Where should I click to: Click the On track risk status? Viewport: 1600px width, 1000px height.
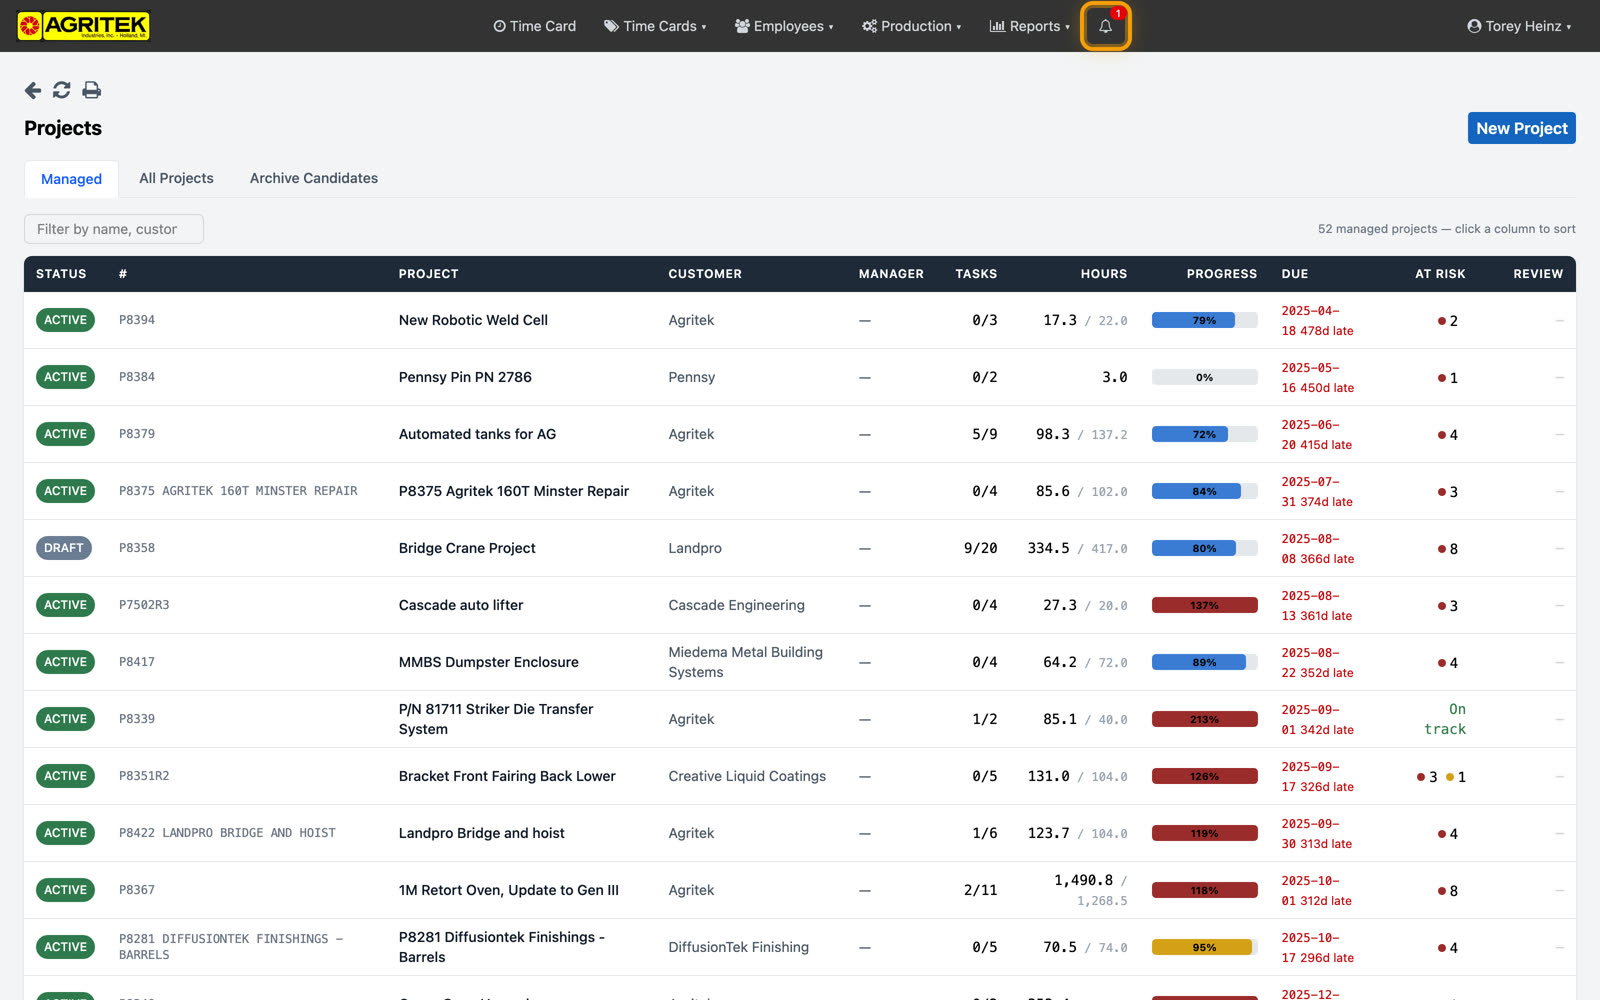1445,719
